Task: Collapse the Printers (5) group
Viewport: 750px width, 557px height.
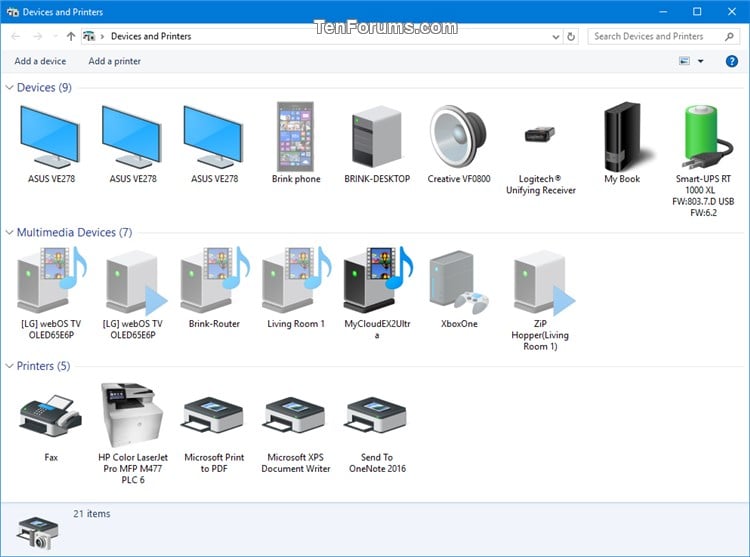Action: point(9,366)
